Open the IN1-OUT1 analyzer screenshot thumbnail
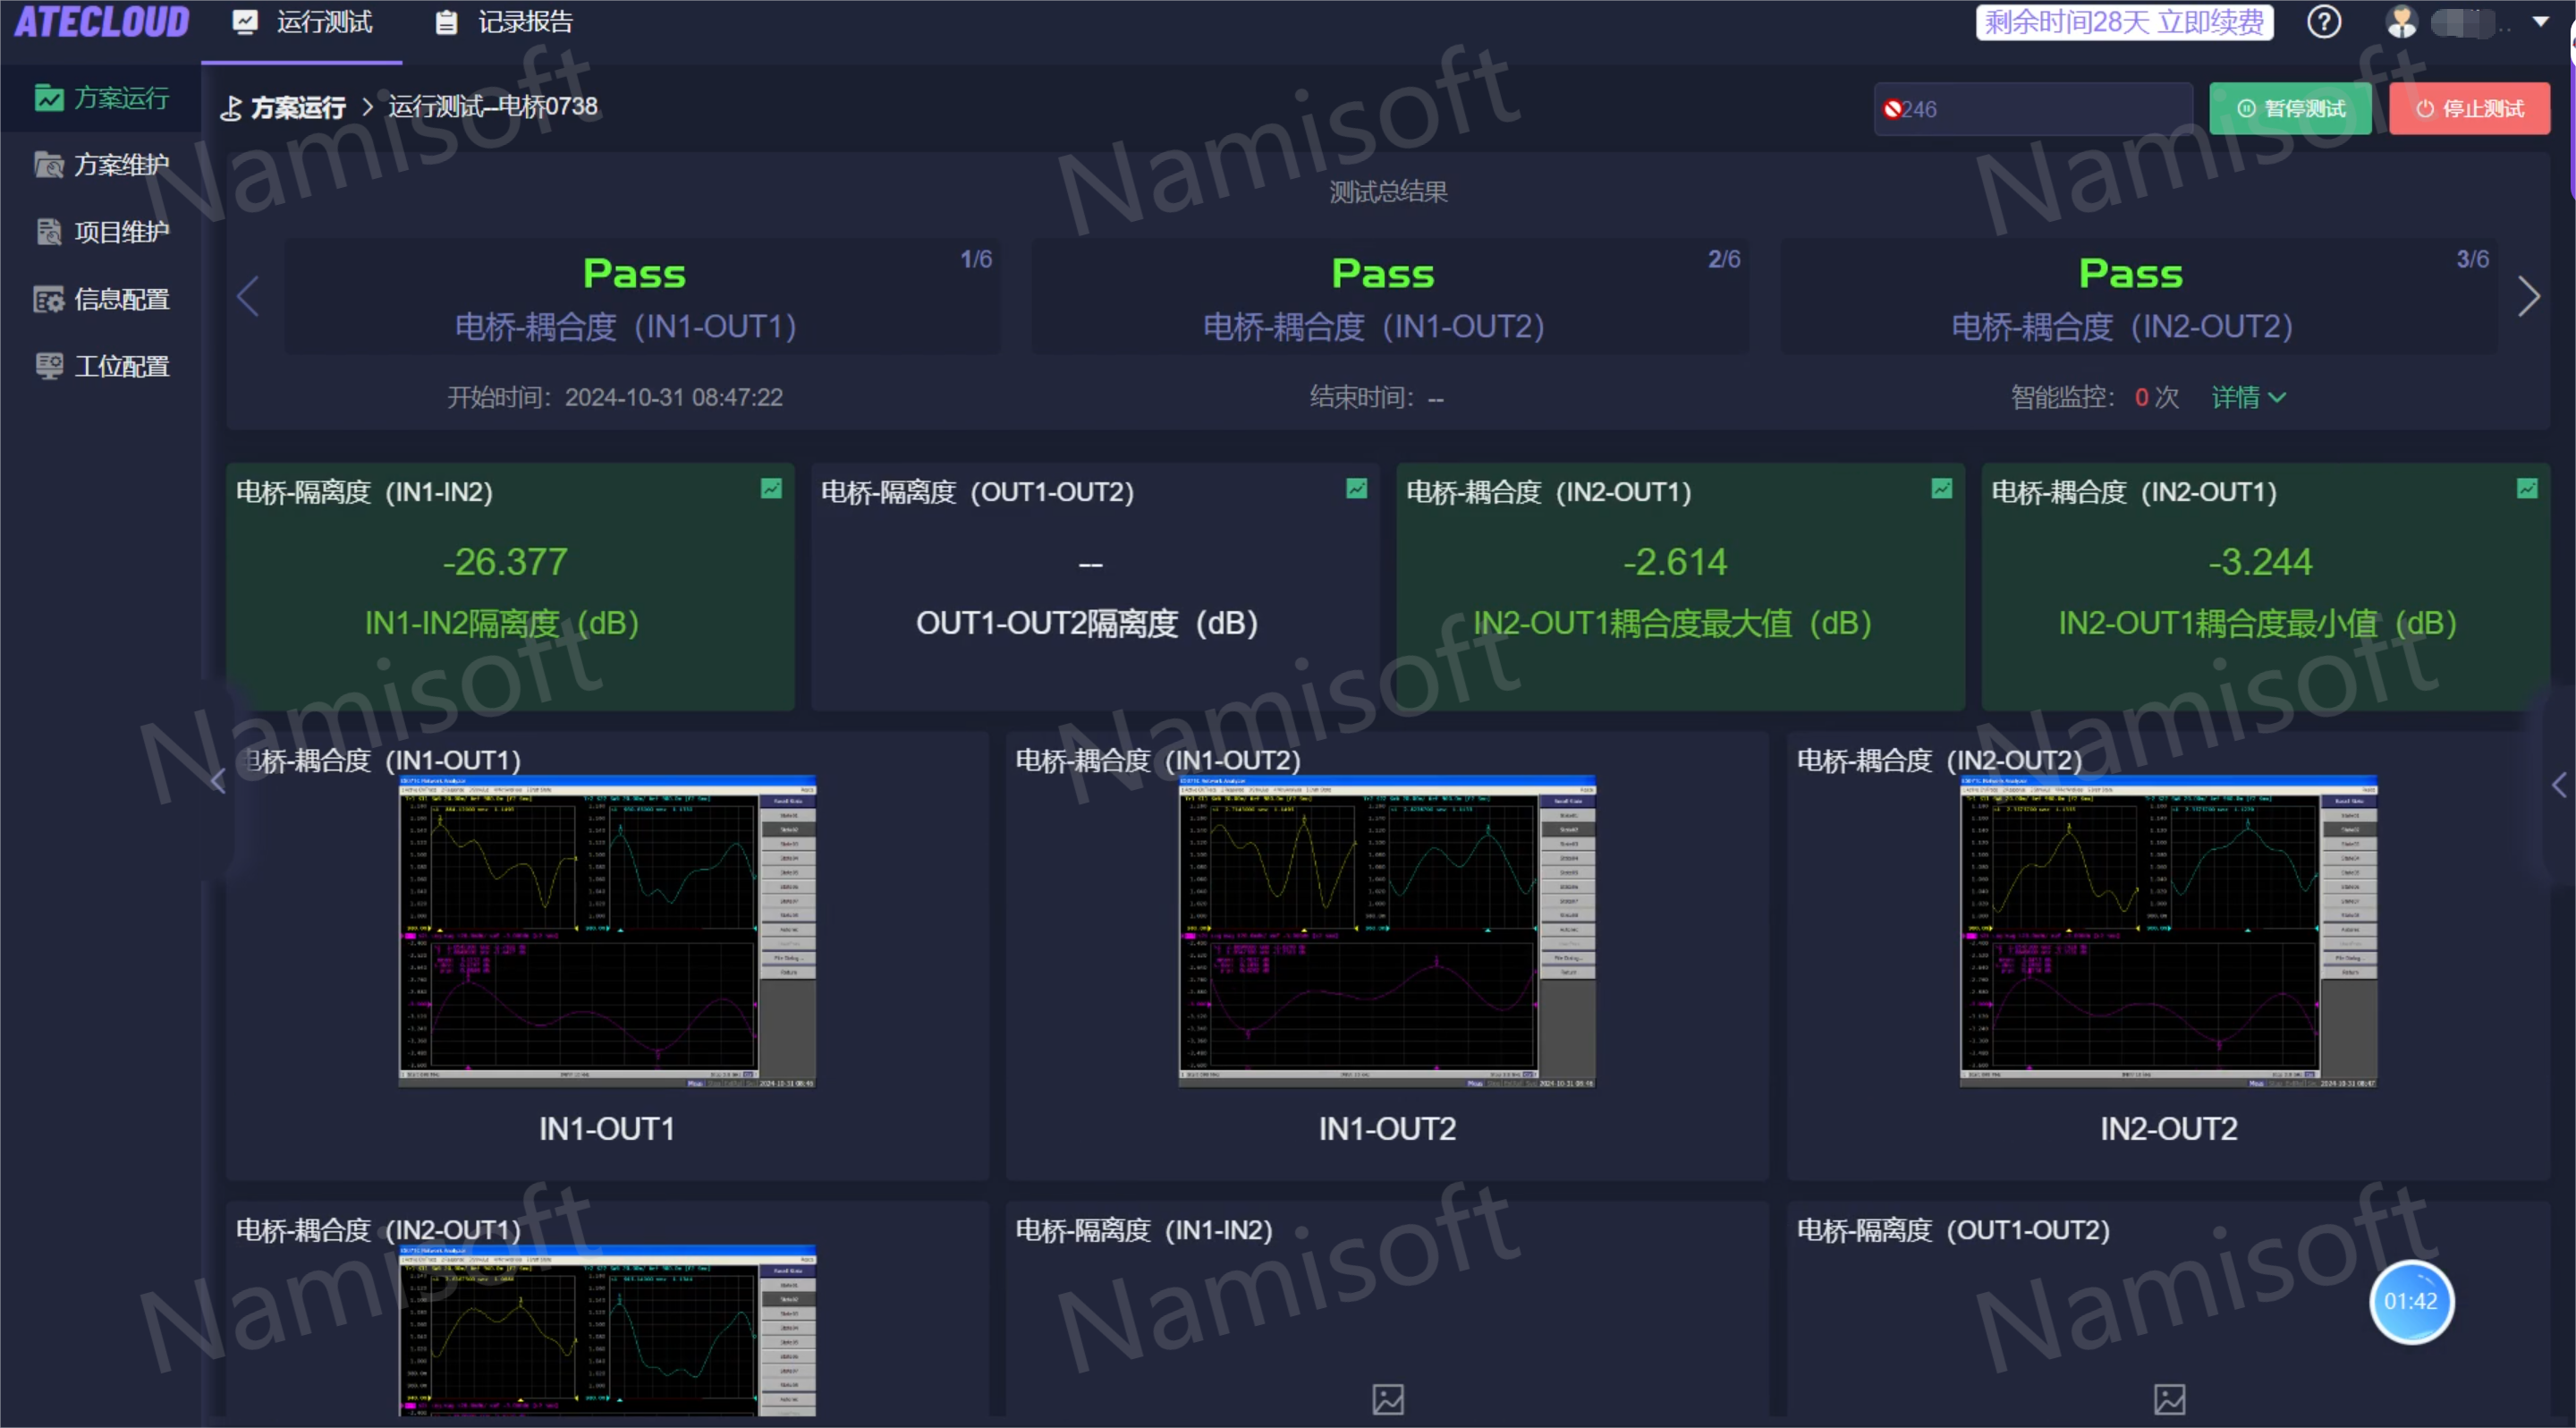 pyautogui.click(x=607, y=931)
